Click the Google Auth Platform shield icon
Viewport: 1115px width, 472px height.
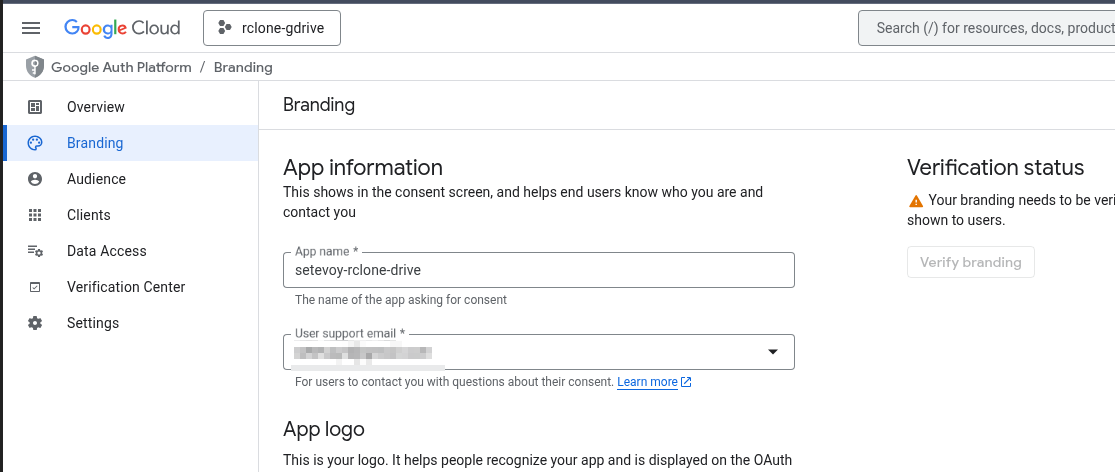(35, 67)
